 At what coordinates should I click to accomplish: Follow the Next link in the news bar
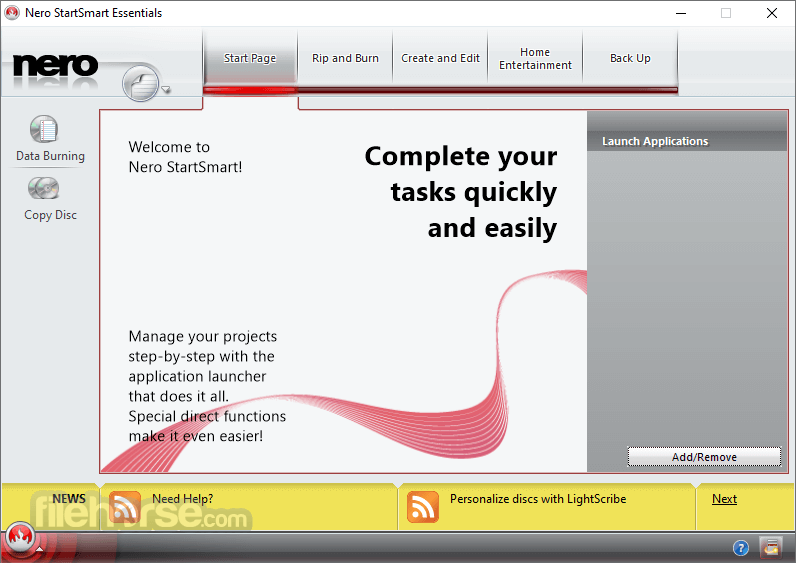(724, 499)
